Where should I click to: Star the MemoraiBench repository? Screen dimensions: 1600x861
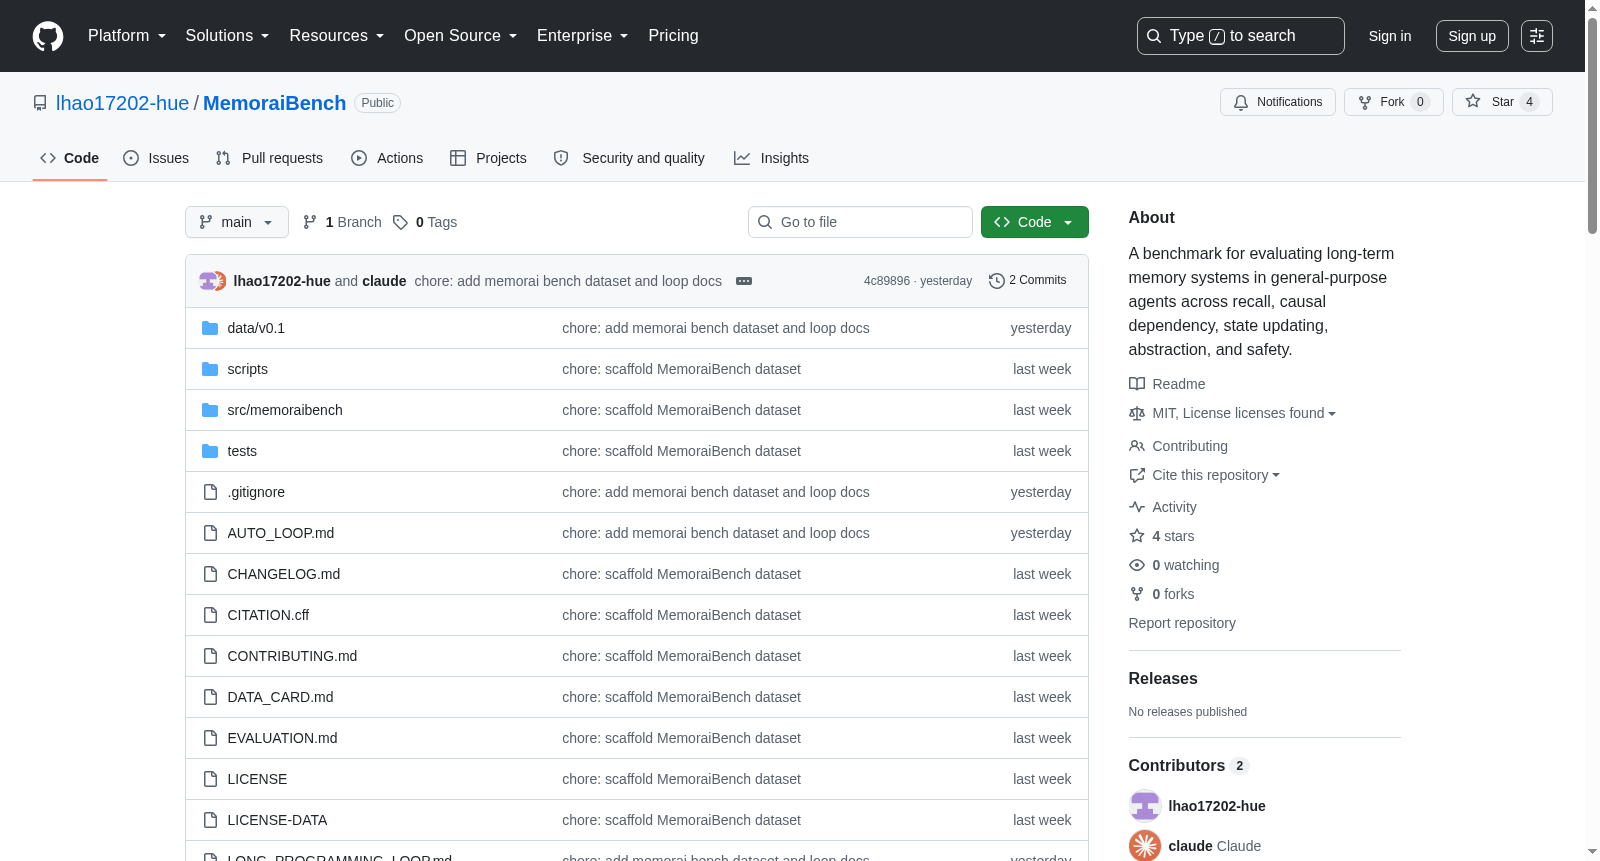1502,102
